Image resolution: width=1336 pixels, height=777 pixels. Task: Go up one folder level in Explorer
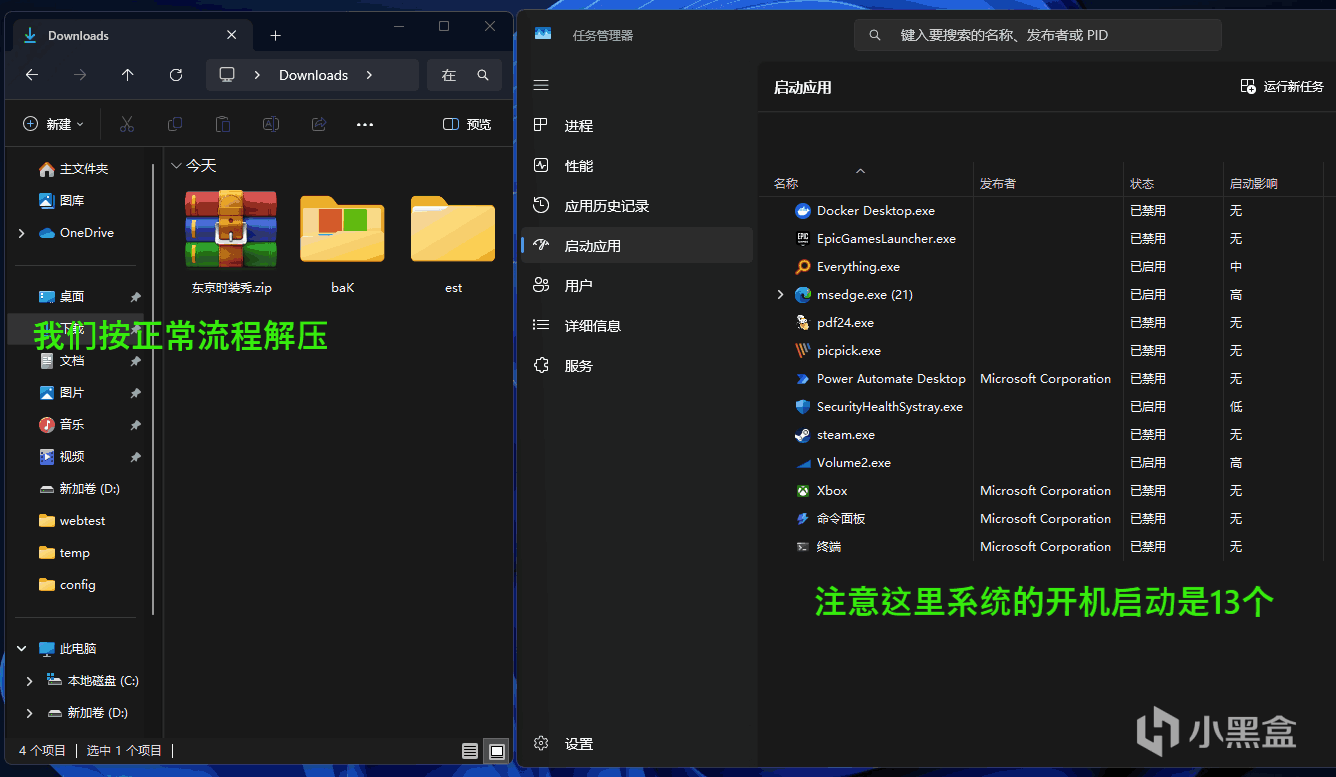point(127,75)
